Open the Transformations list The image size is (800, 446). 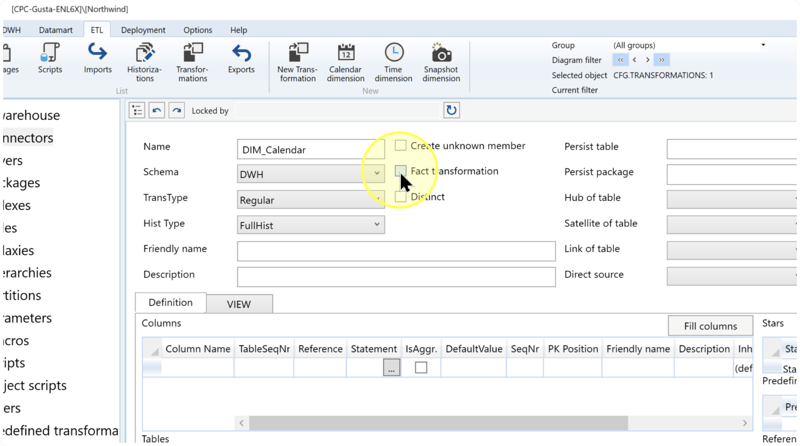tap(192, 63)
